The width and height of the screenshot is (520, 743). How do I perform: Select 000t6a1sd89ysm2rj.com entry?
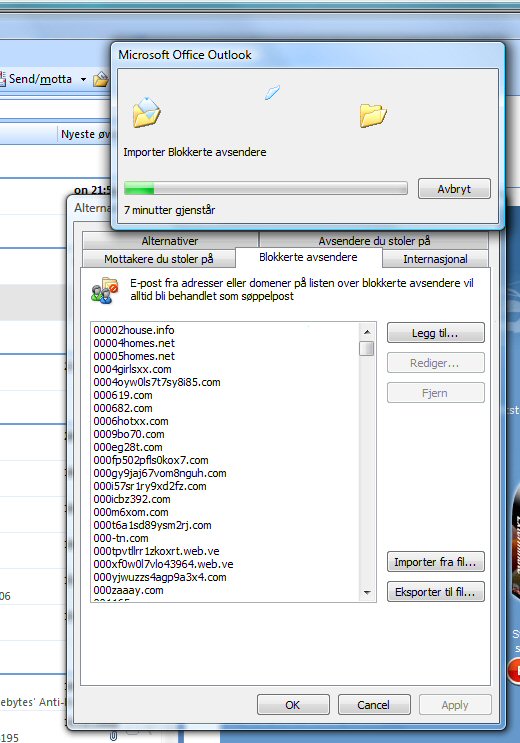[x=152, y=525]
